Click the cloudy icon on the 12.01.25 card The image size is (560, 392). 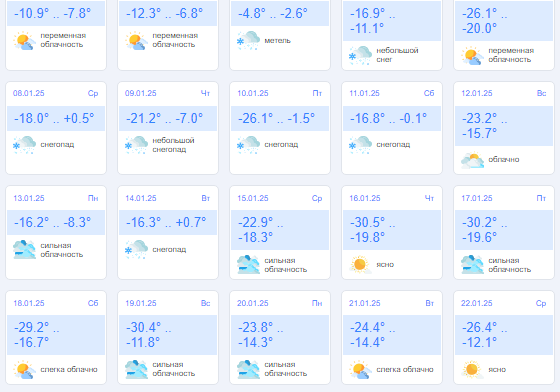(x=472, y=160)
